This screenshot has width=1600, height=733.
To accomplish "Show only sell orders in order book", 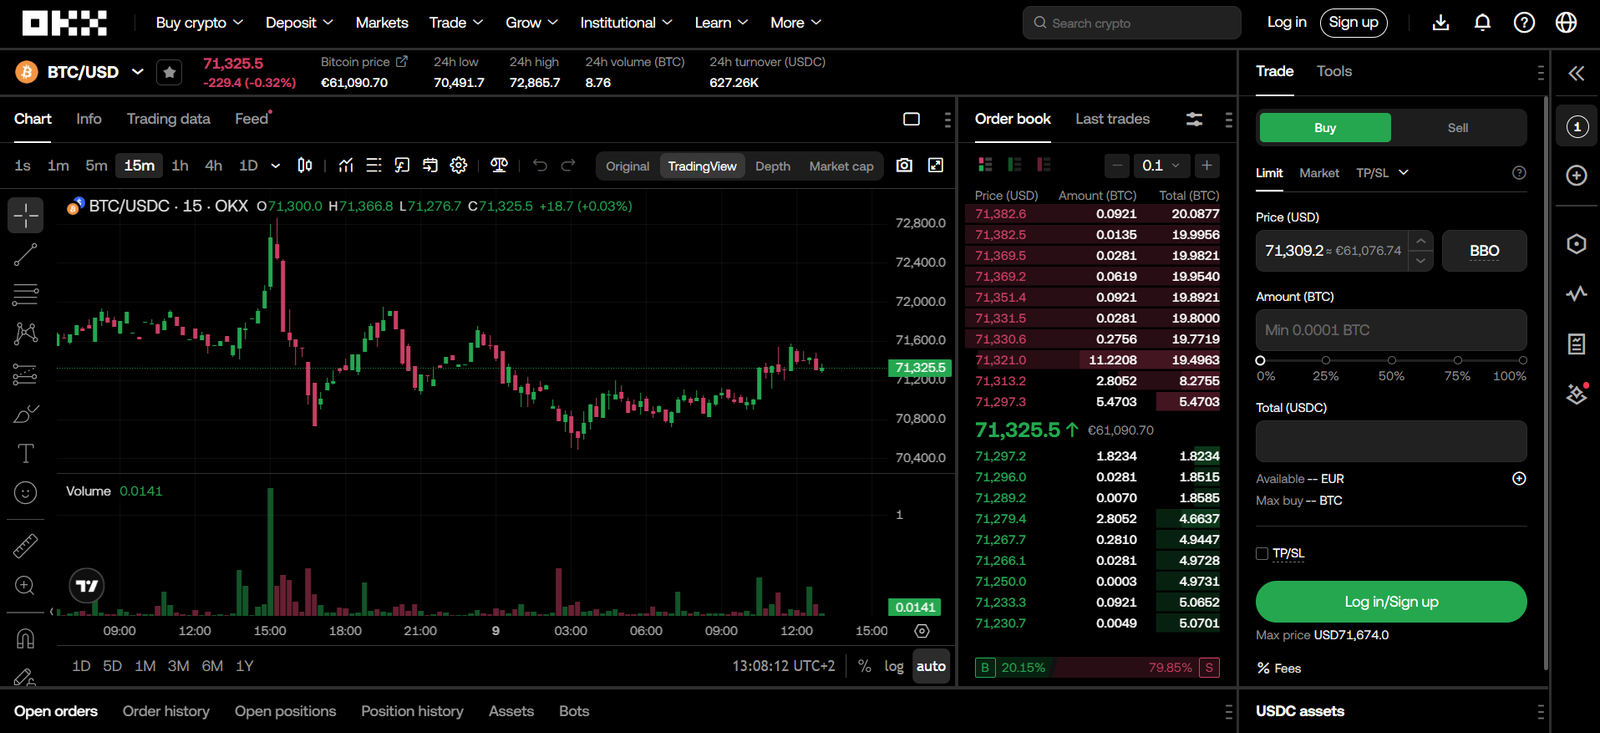I will (x=1044, y=165).
